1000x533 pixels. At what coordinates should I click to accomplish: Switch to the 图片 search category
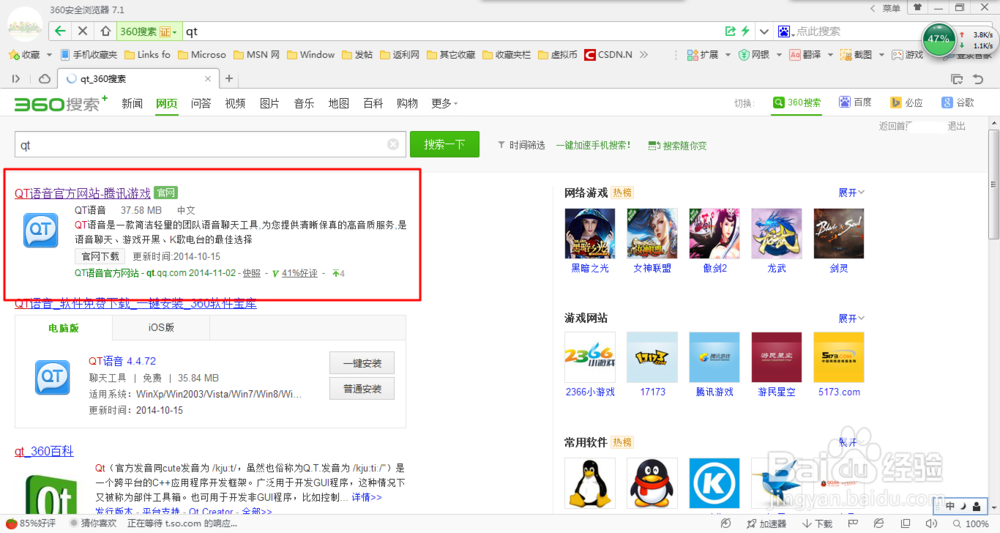[270, 103]
